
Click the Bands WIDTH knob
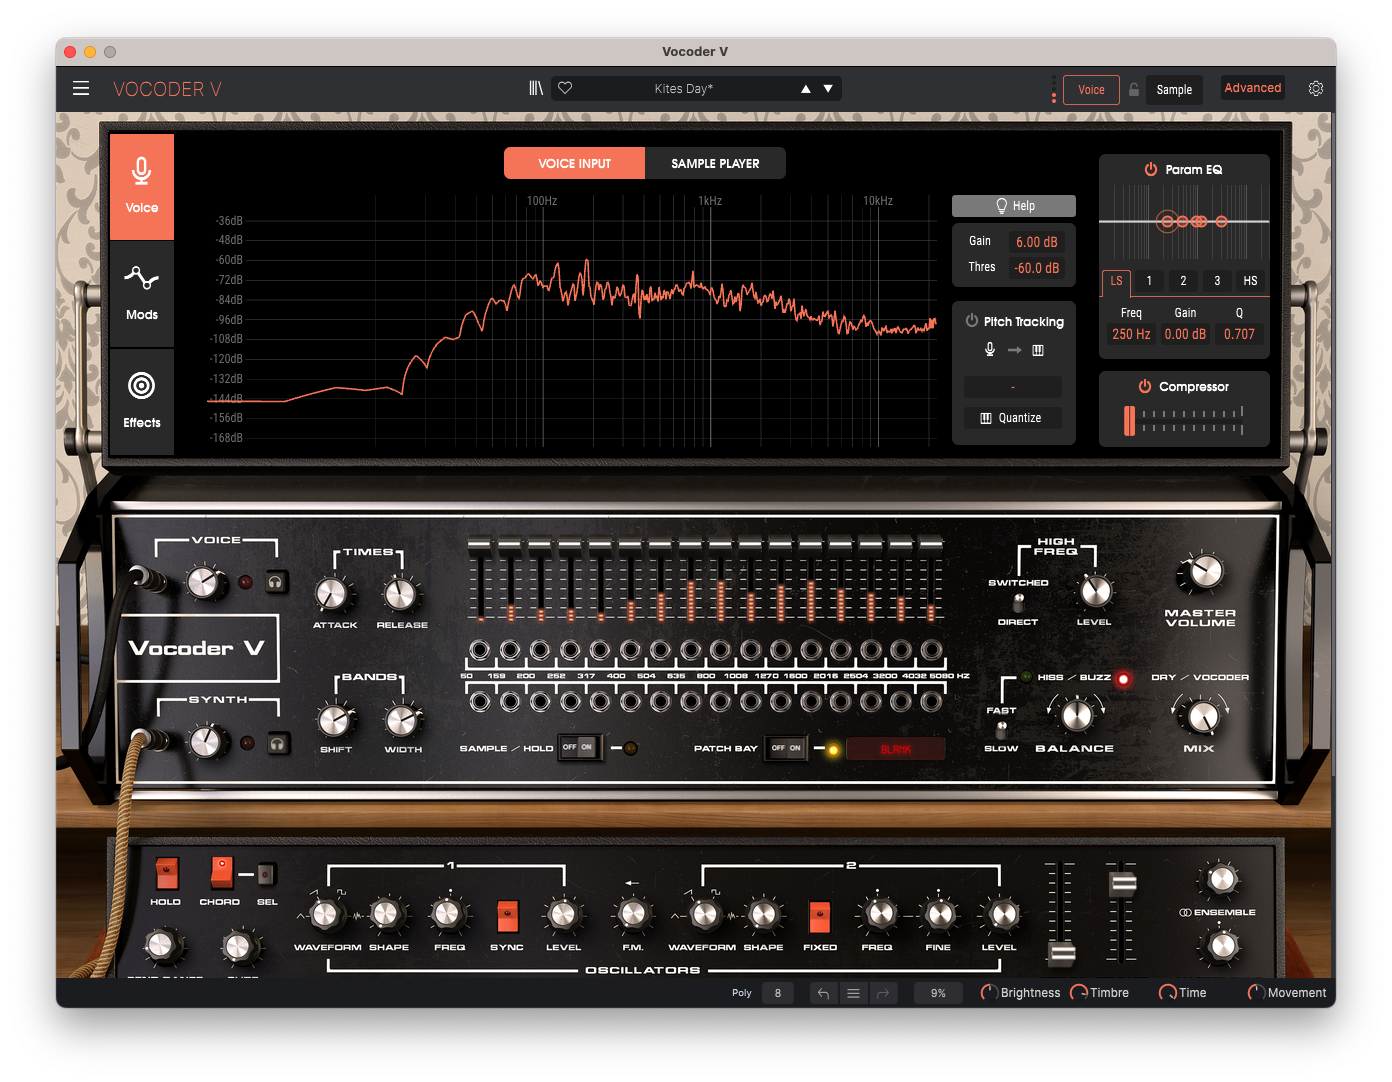click(402, 719)
